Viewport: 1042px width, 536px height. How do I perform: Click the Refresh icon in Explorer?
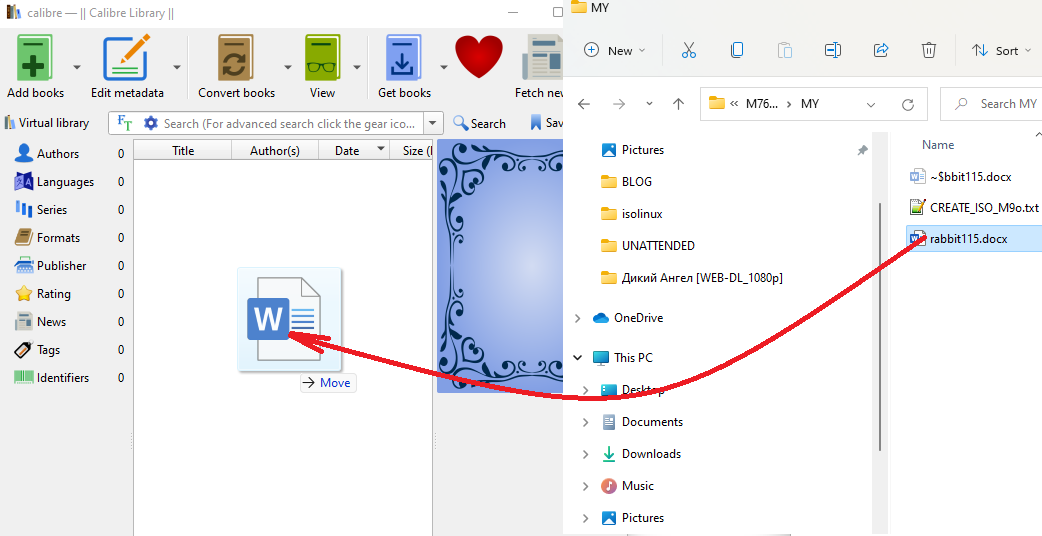[908, 104]
